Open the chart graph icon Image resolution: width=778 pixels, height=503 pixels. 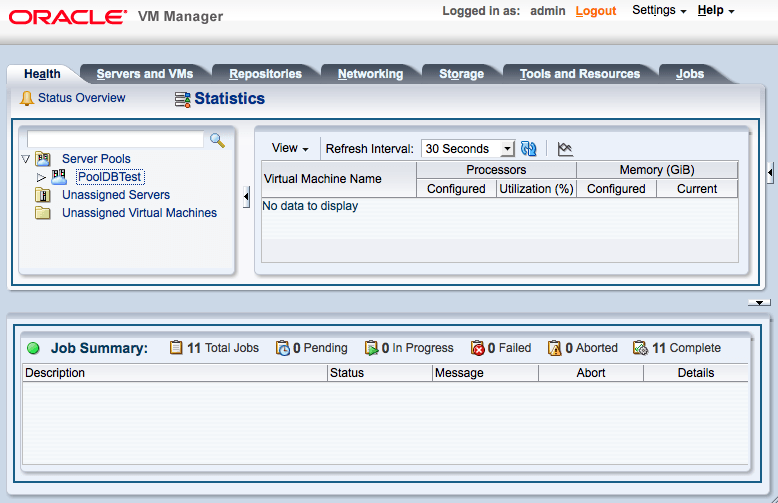pyautogui.click(x=565, y=148)
